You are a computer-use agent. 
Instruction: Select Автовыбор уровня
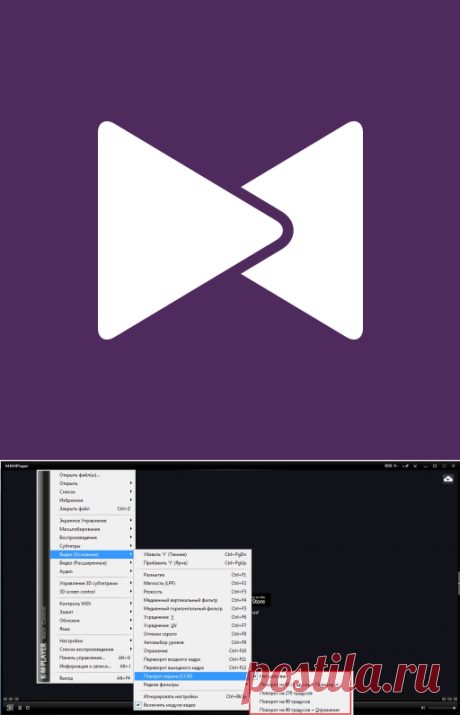point(192,642)
